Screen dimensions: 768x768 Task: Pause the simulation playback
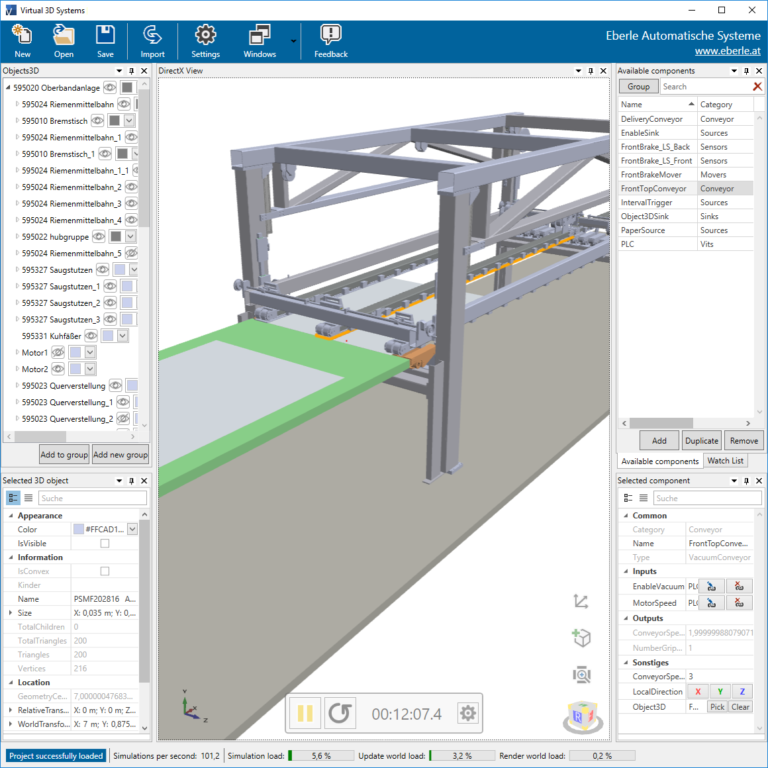[306, 713]
